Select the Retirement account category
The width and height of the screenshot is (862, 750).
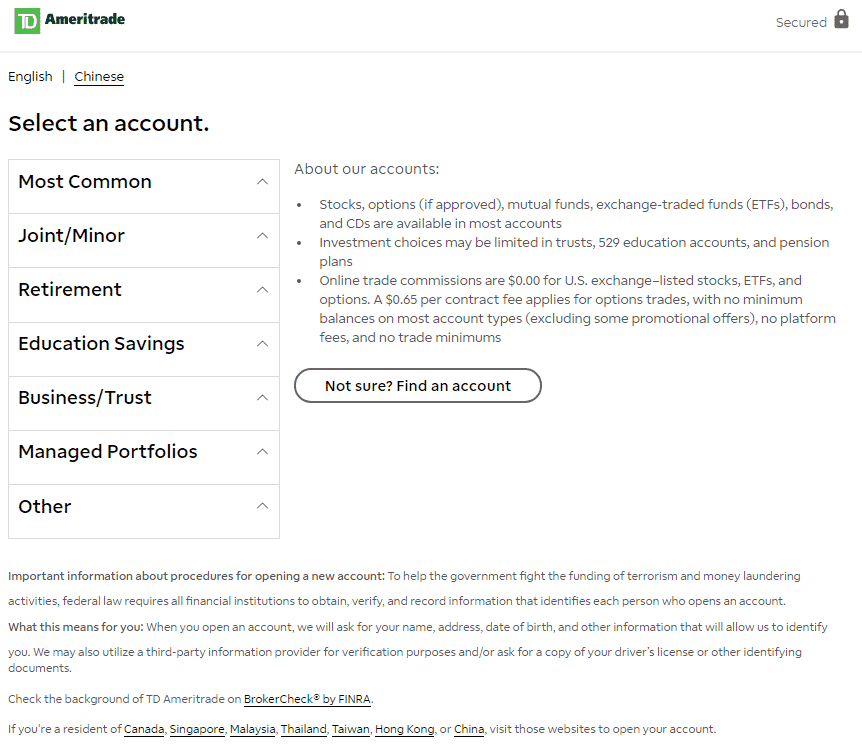click(x=144, y=295)
